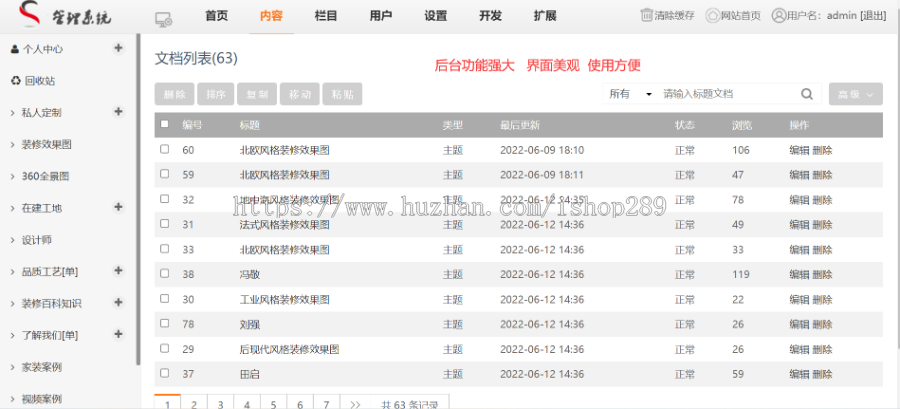Click the sidebar vertical scrollbar
Image resolution: width=900 pixels, height=409 pixels.
click(138, 199)
